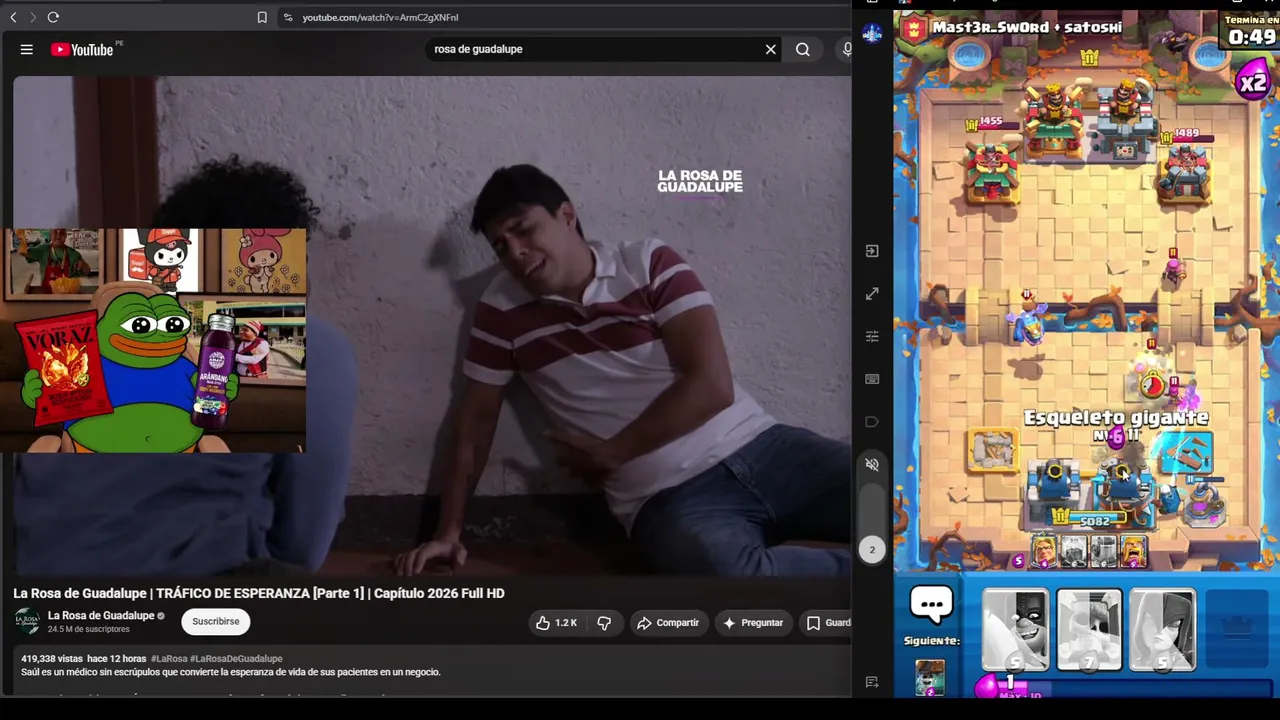Select the Giant Skeleton card costing 7
This screenshot has height=720, width=1280.
(x=1089, y=629)
